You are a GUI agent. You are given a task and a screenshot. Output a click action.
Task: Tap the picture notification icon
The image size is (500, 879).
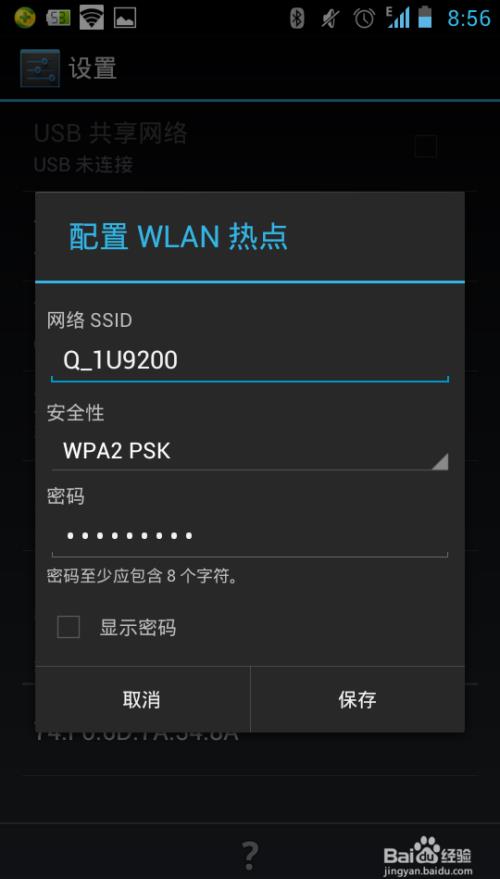tap(125, 17)
